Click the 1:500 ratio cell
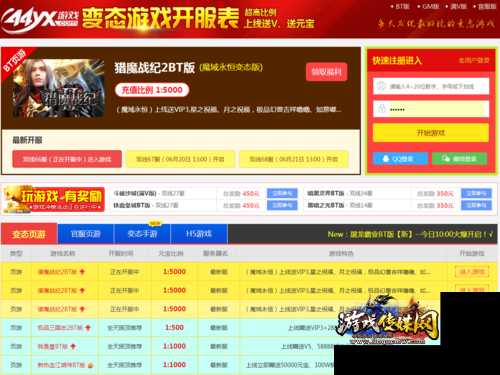The height and width of the screenshot is (375, 500). 174,328
